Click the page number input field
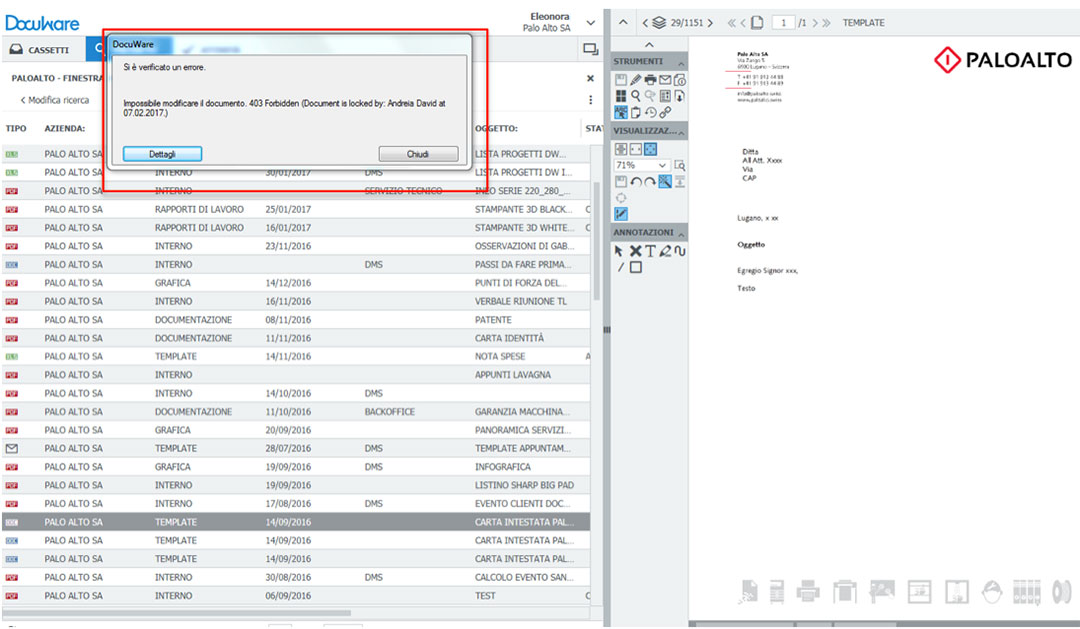 pos(783,23)
